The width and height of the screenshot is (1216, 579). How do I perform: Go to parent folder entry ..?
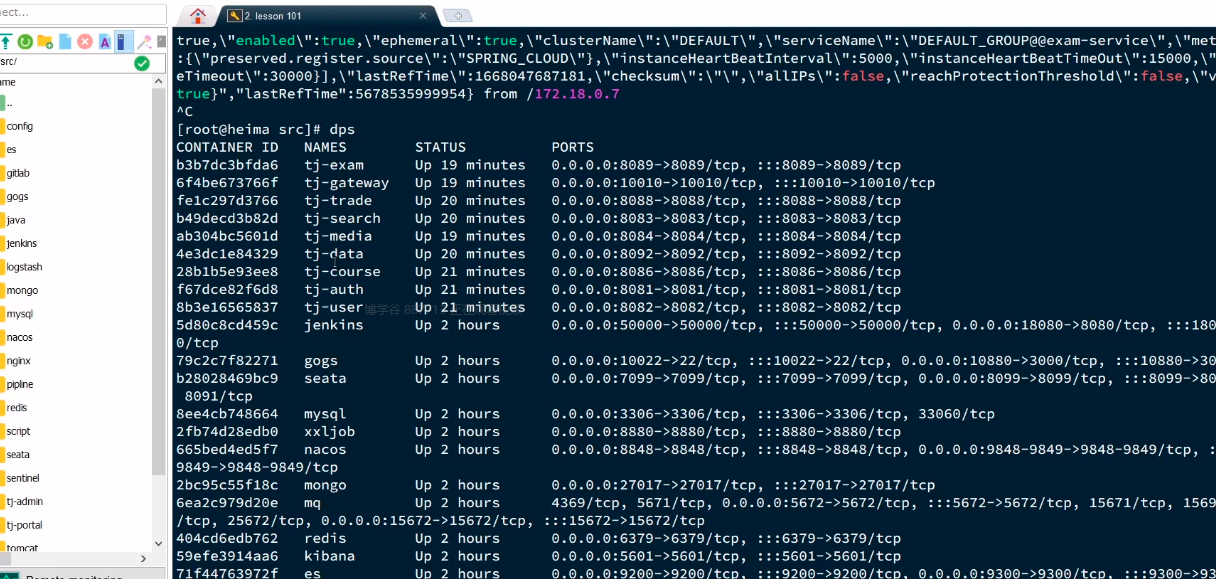tap(8, 103)
